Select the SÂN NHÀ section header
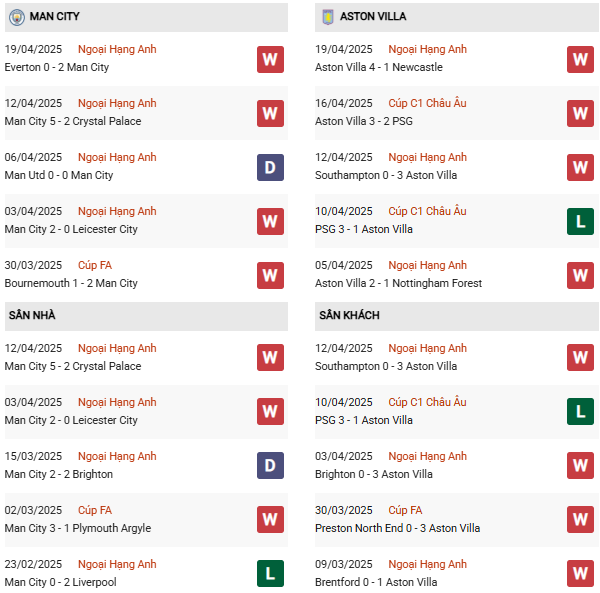Viewport: 600px width, 593px height. click(32, 315)
